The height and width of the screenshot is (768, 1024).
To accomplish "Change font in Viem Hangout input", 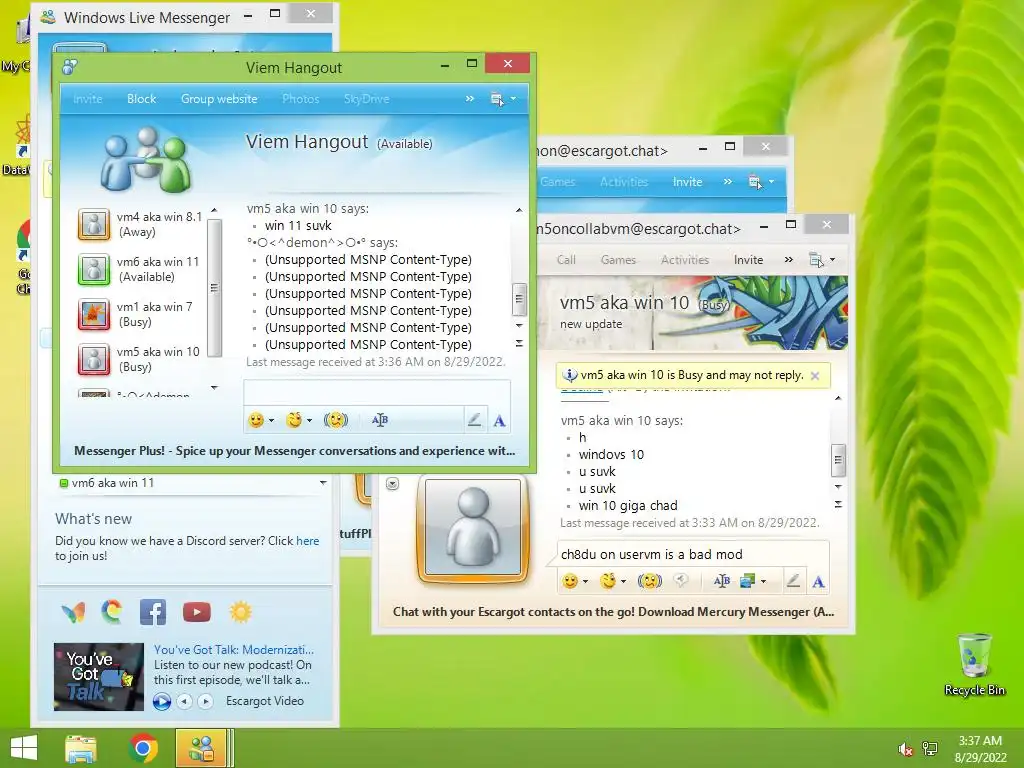I will pos(499,421).
